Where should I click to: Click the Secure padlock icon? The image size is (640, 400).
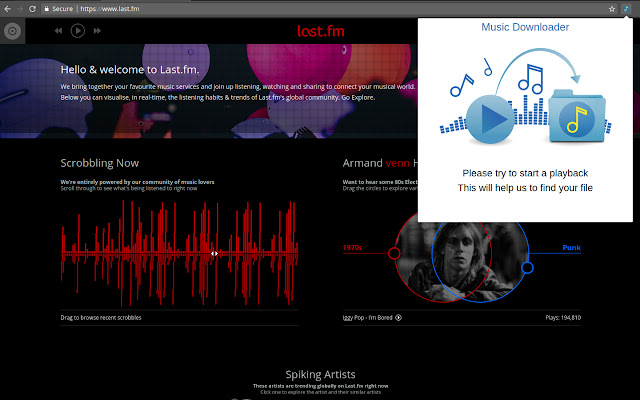[47, 9]
